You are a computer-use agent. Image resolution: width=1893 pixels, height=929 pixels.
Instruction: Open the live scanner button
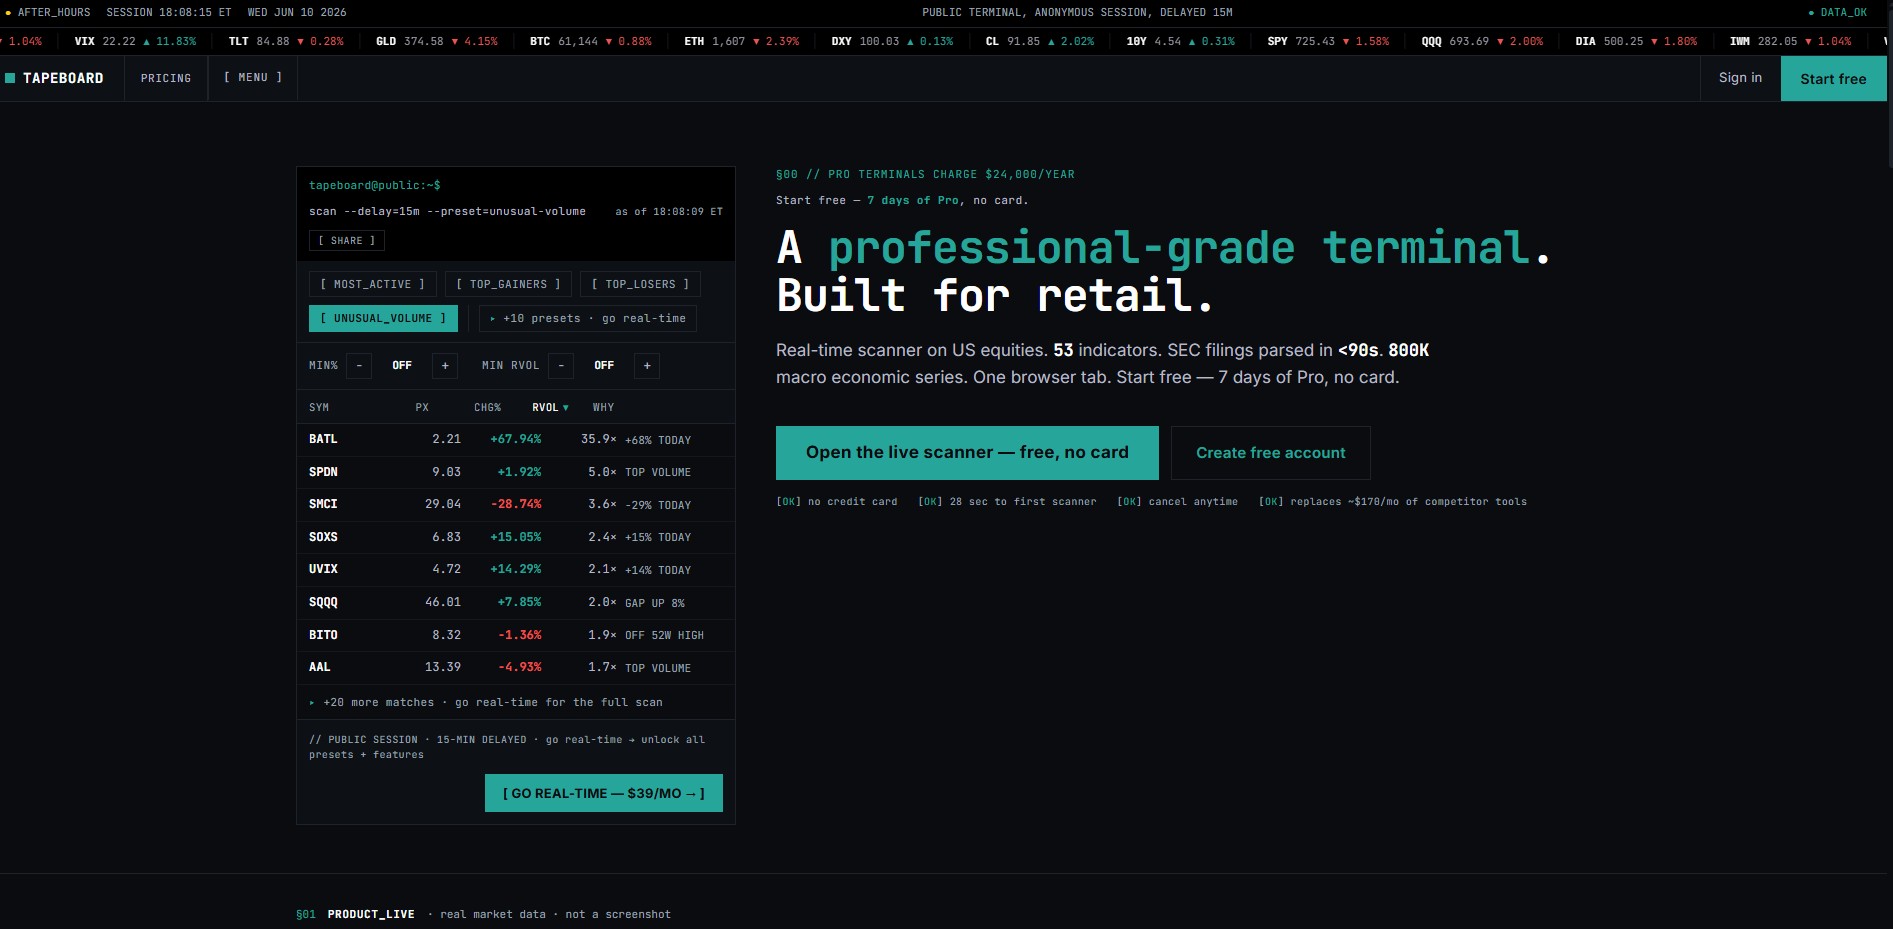pos(967,453)
